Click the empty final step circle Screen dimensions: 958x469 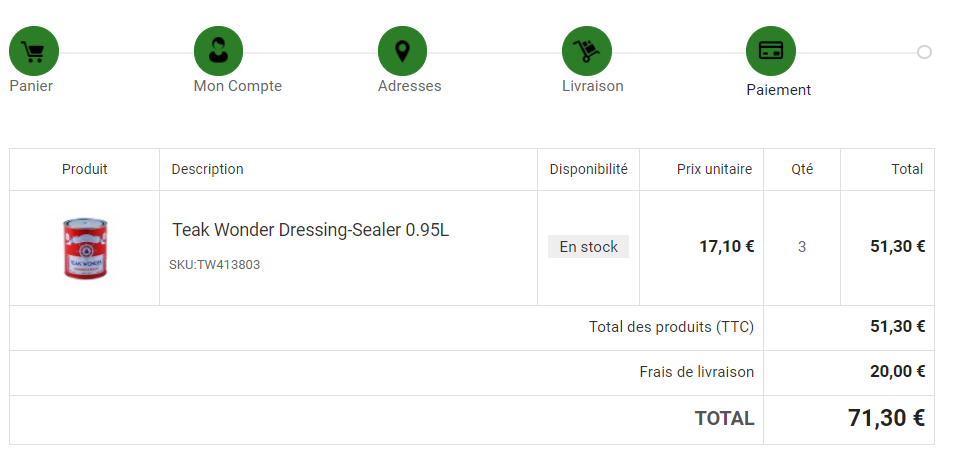point(924,52)
